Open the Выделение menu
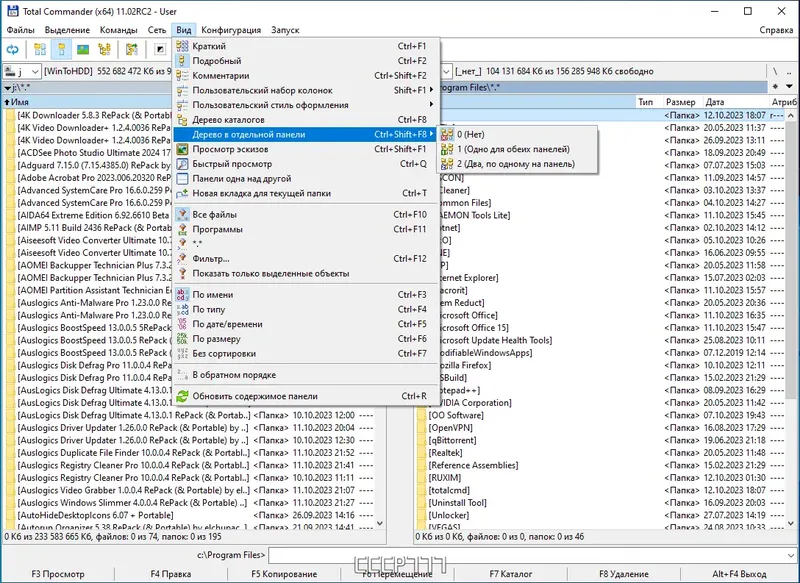The height and width of the screenshot is (583, 800). click(x=67, y=30)
